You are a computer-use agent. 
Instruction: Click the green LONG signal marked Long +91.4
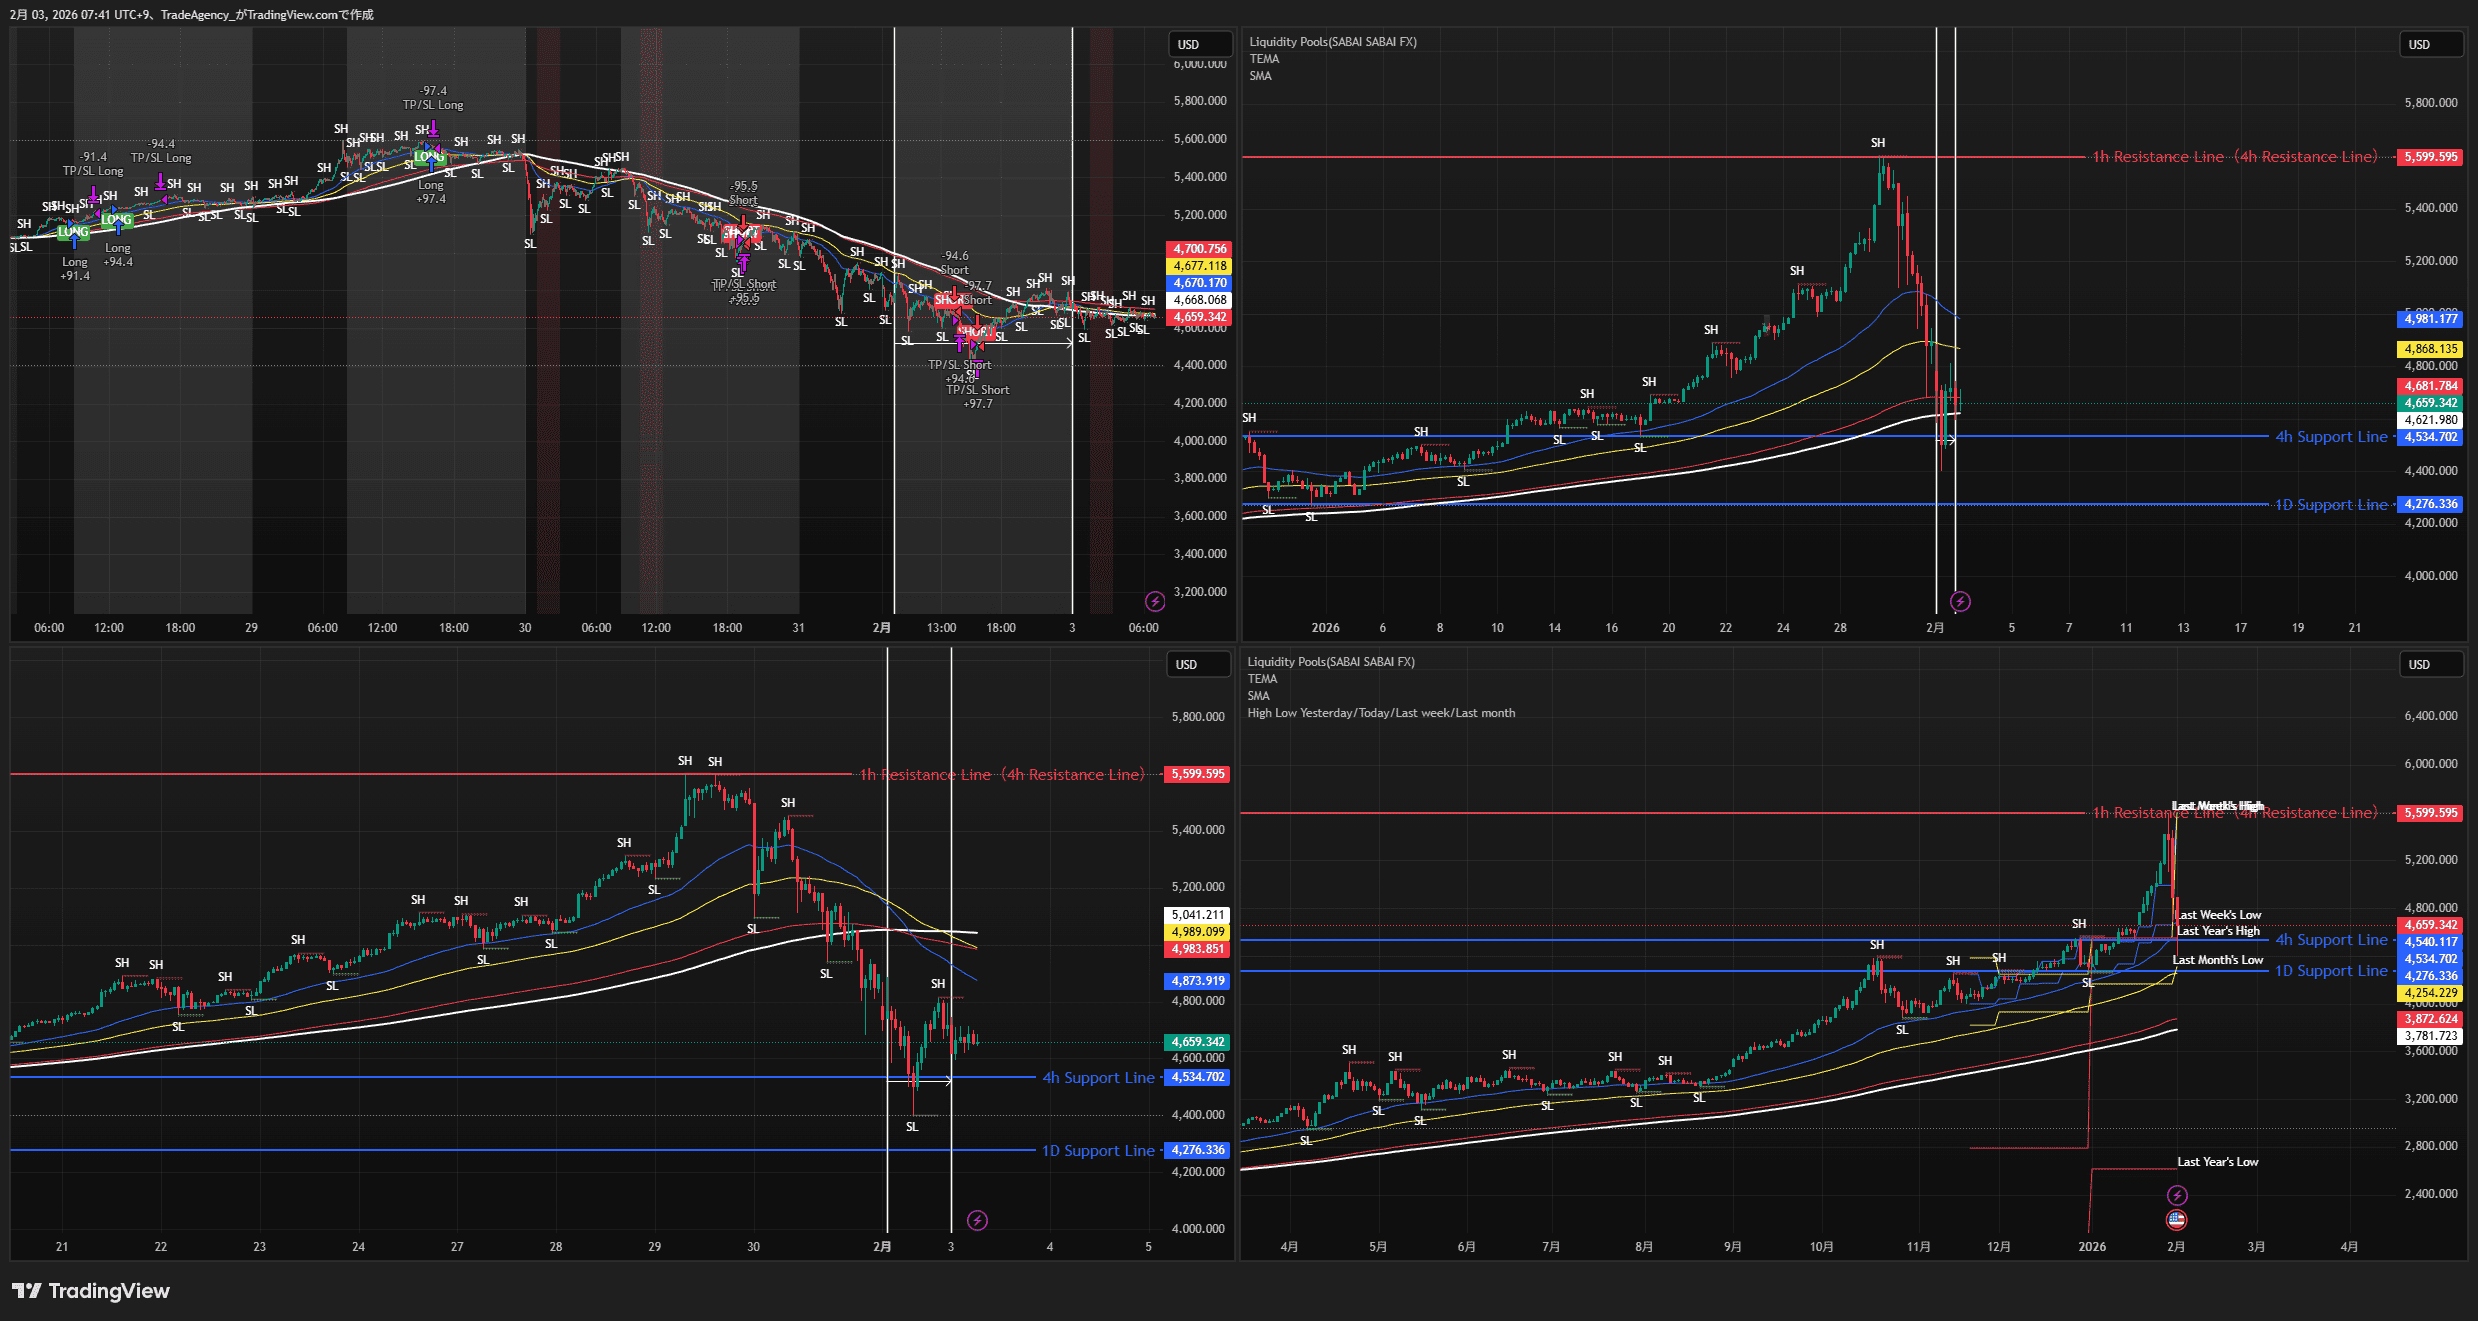(73, 232)
